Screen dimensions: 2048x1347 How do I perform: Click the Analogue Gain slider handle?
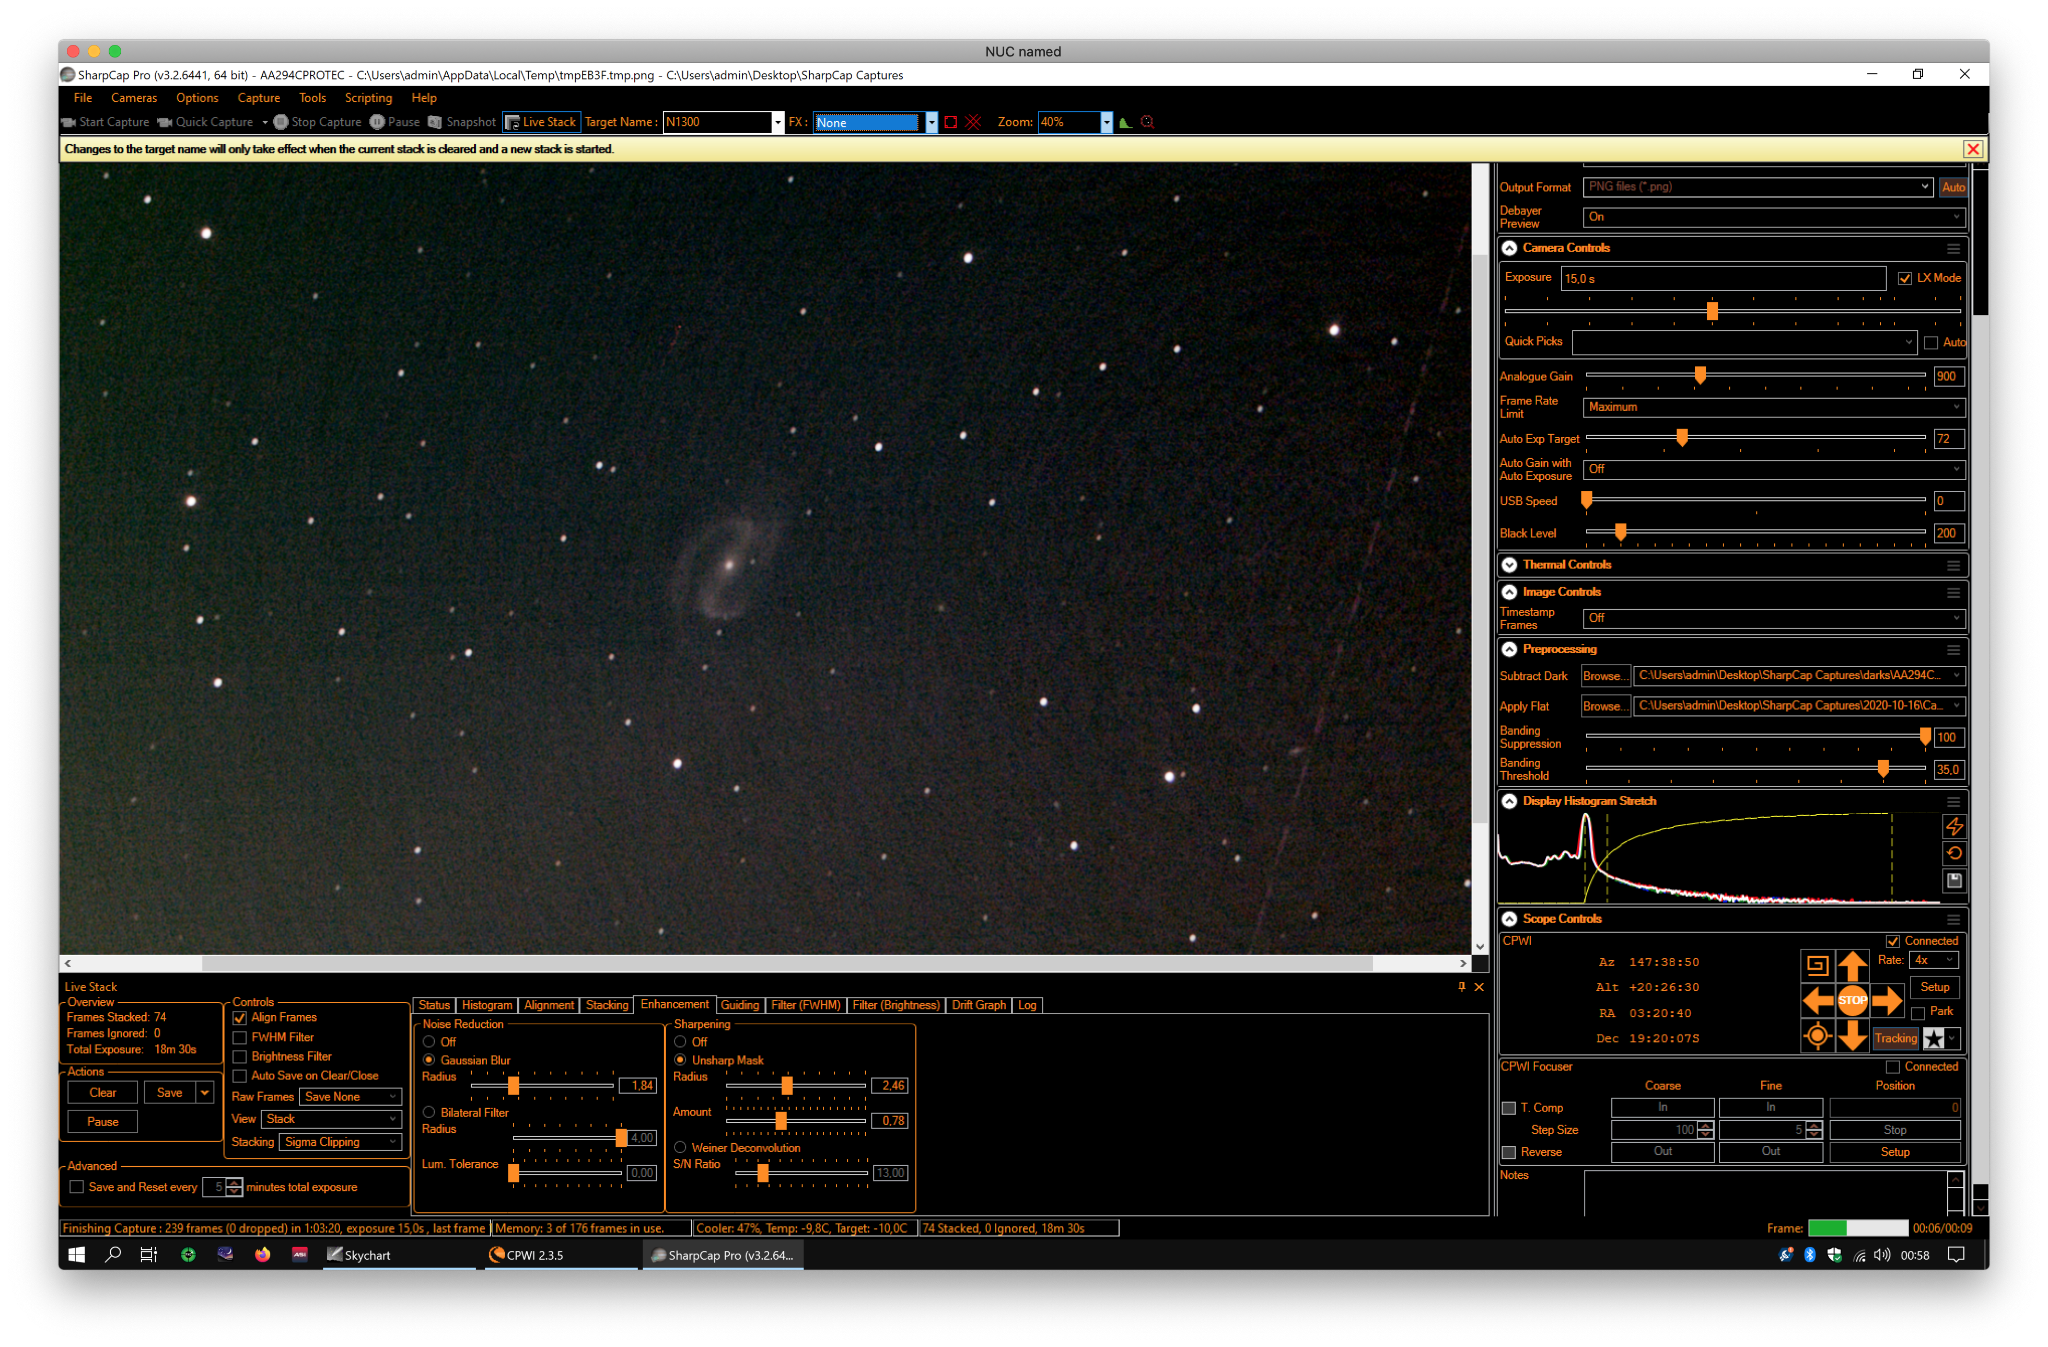(1700, 375)
